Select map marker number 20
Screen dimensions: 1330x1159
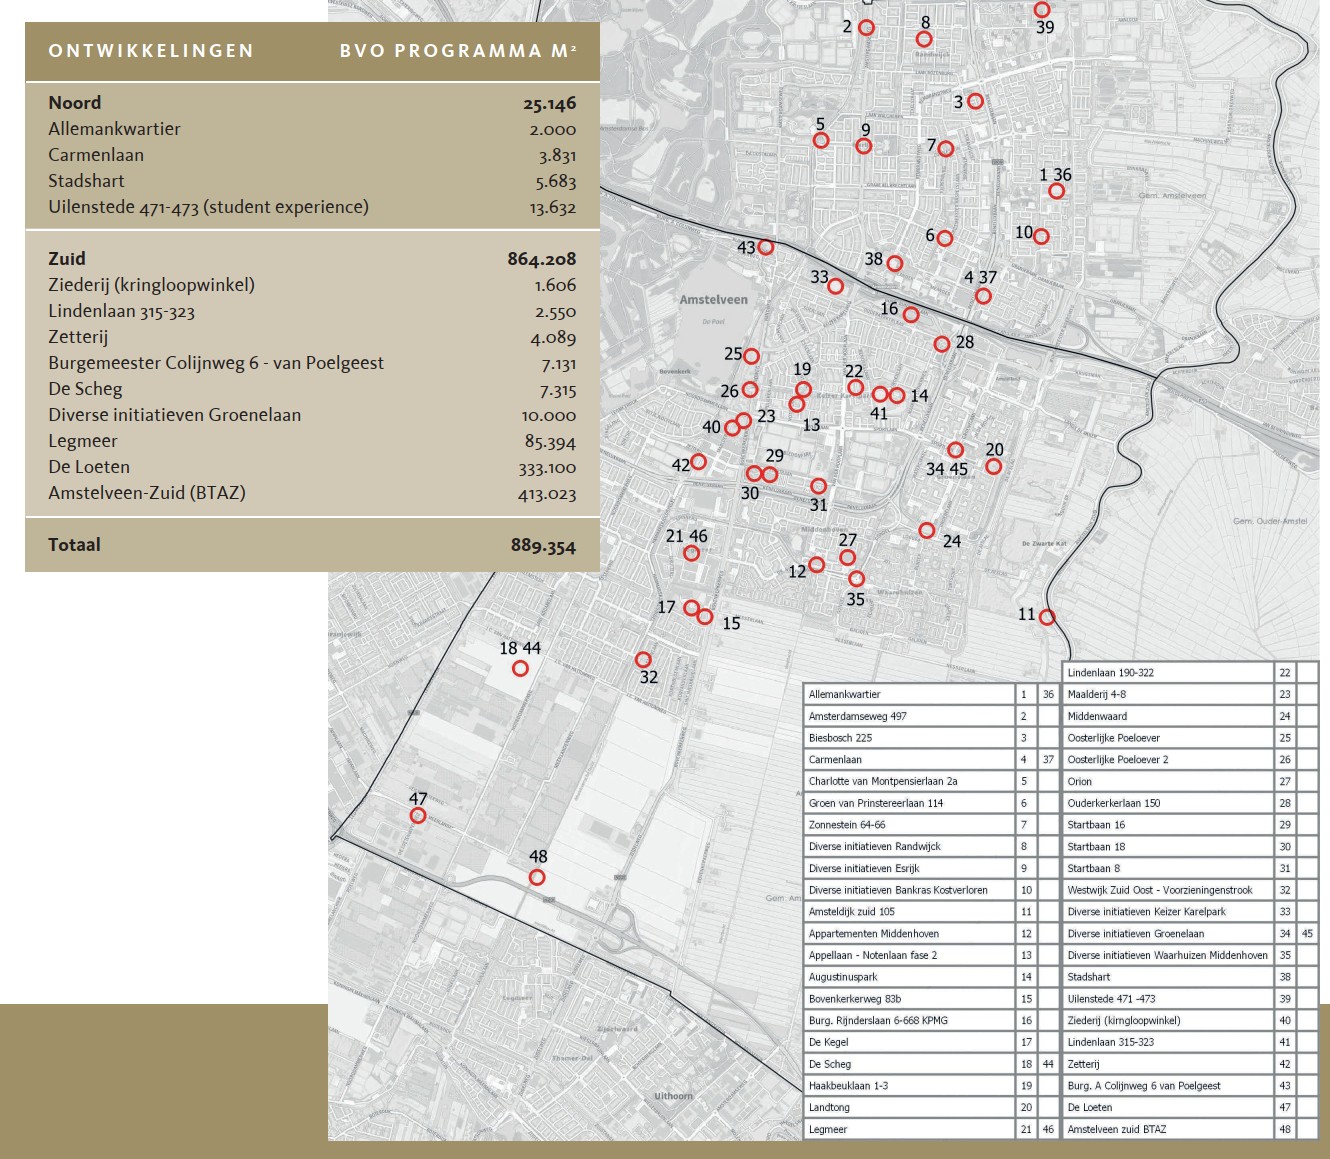tap(993, 466)
